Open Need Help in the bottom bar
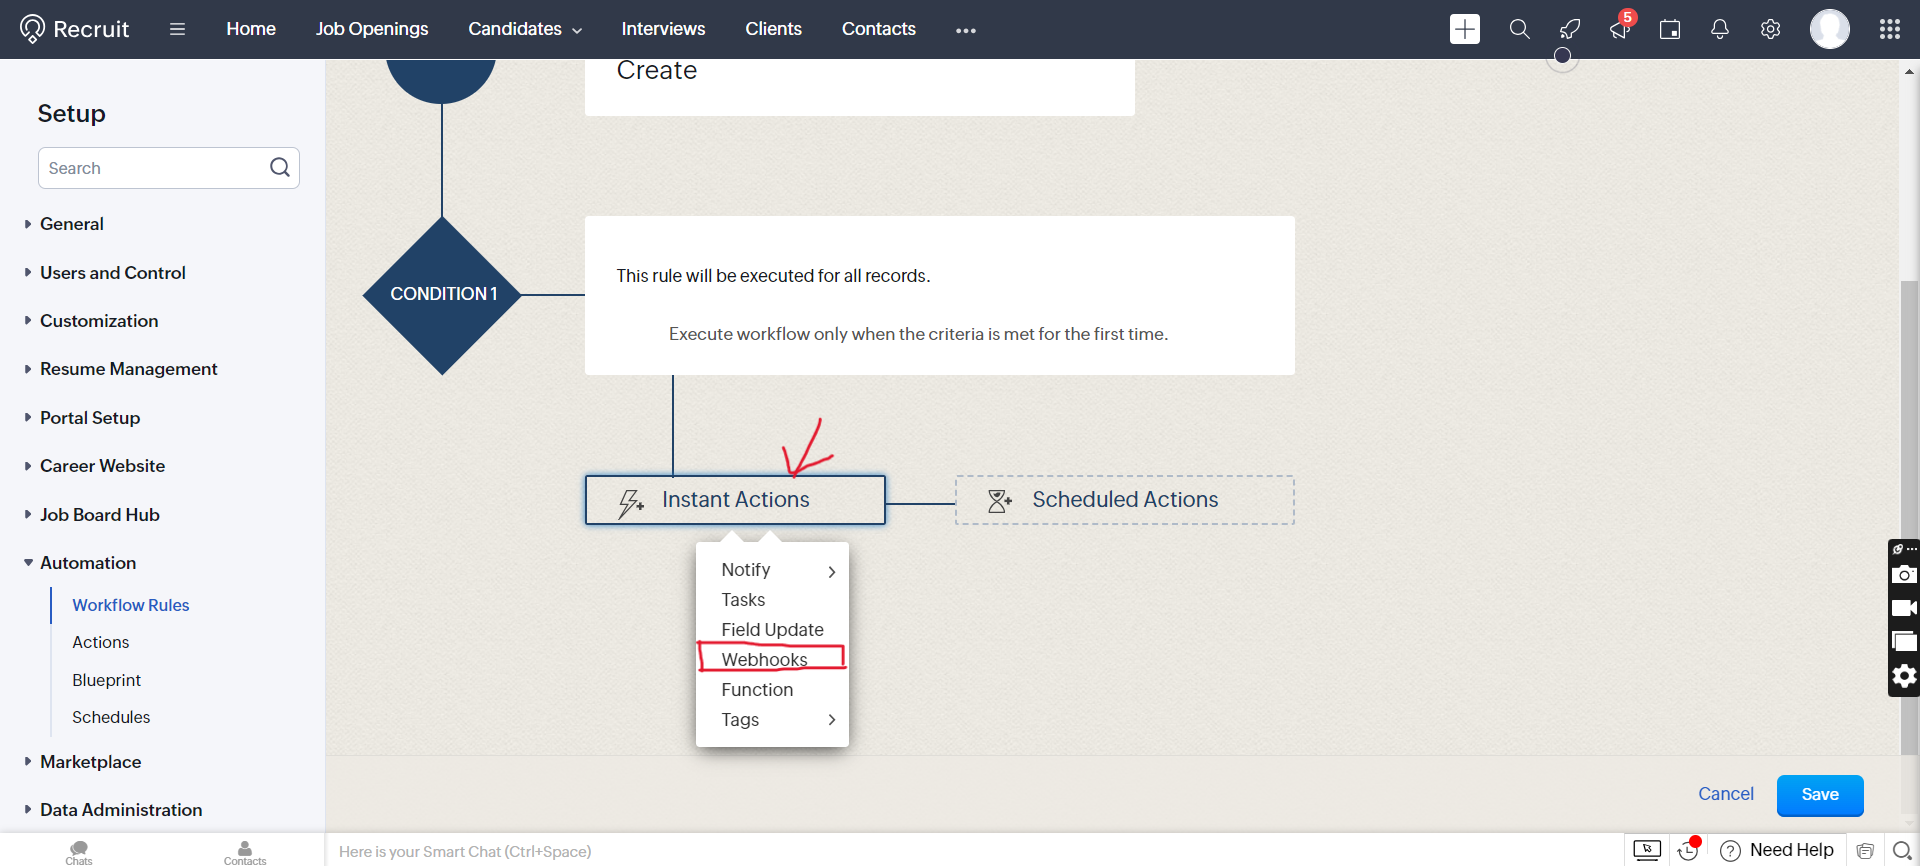 pos(1777,850)
